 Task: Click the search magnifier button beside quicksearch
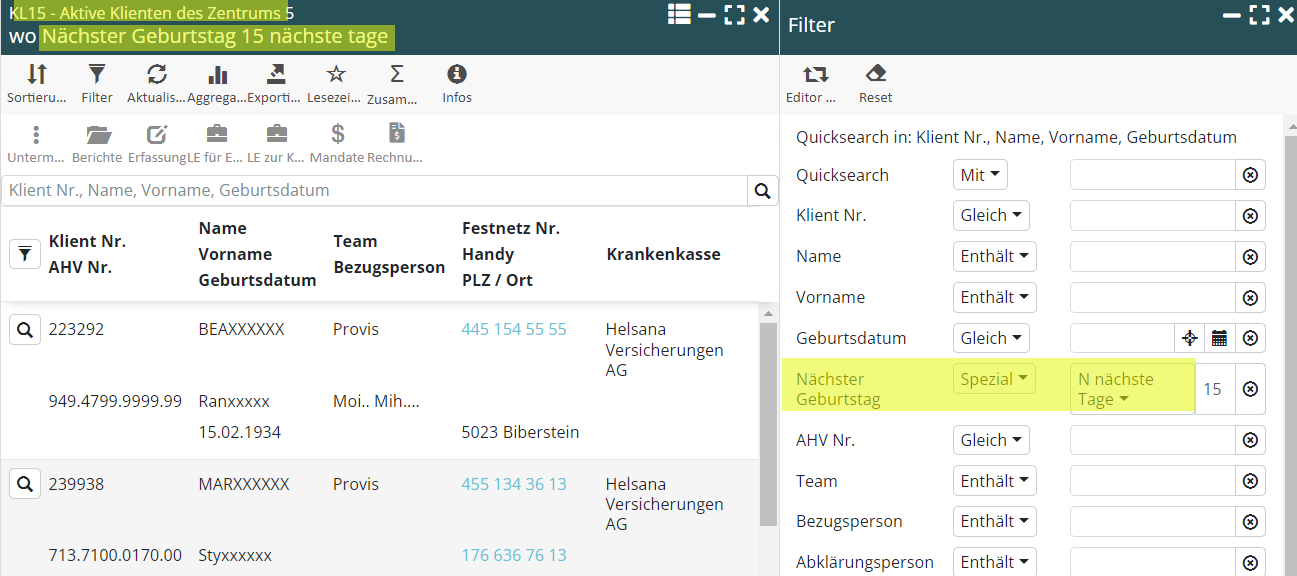[762, 191]
